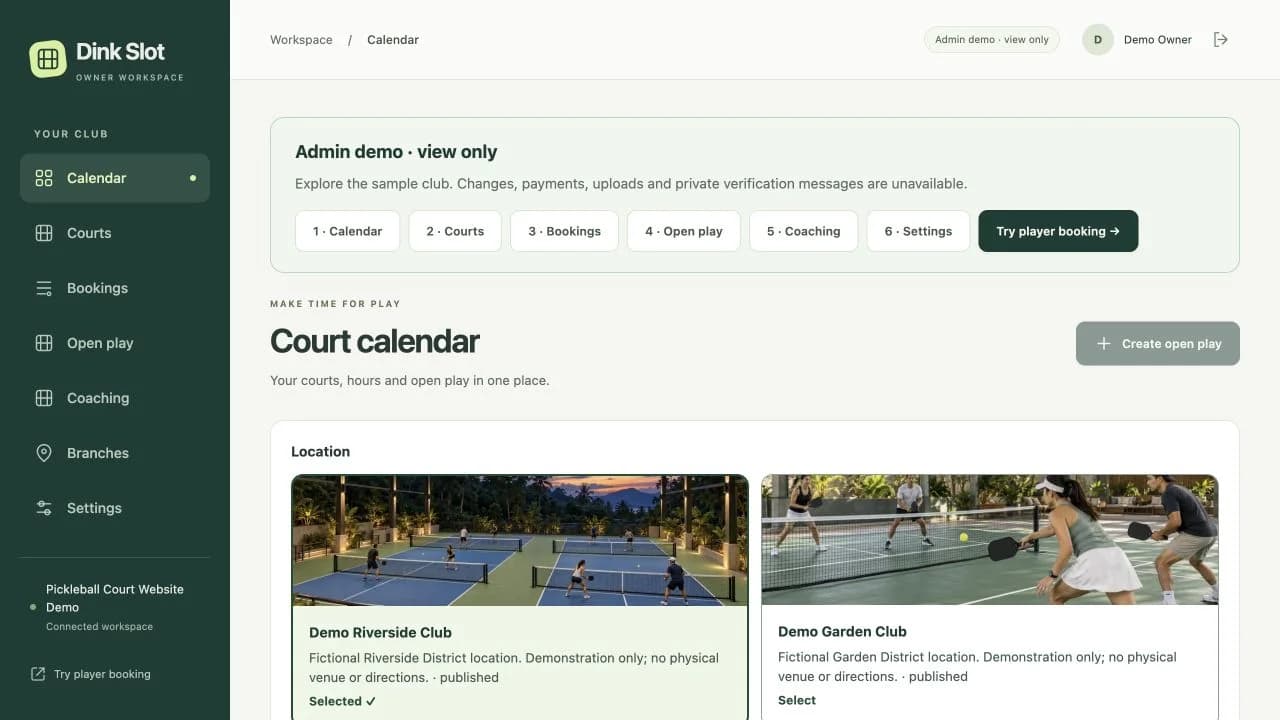
Task: Click the Open play icon in sidebar
Action: (x=44, y=343)
